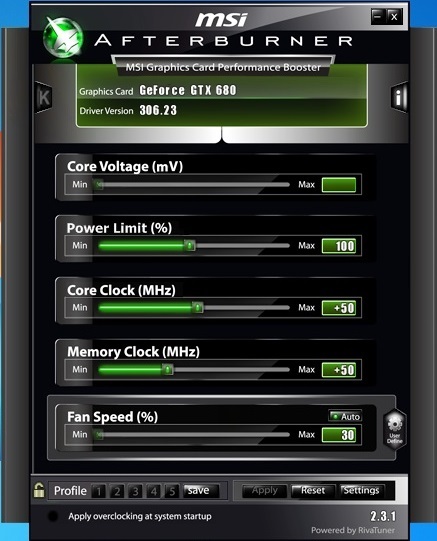Screen dimensions: 437x541
Task: Click the Fan Speed (%) label
Action: (112, 417)
